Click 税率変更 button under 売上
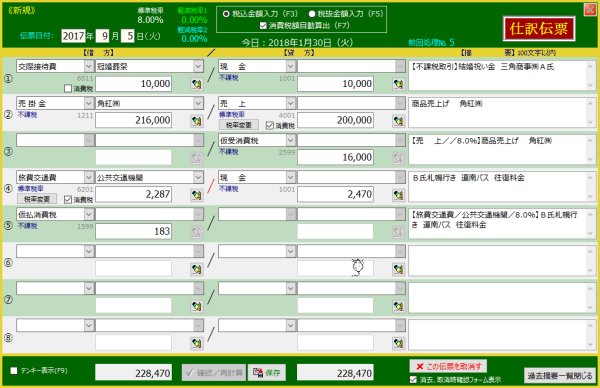 point(238,125)
